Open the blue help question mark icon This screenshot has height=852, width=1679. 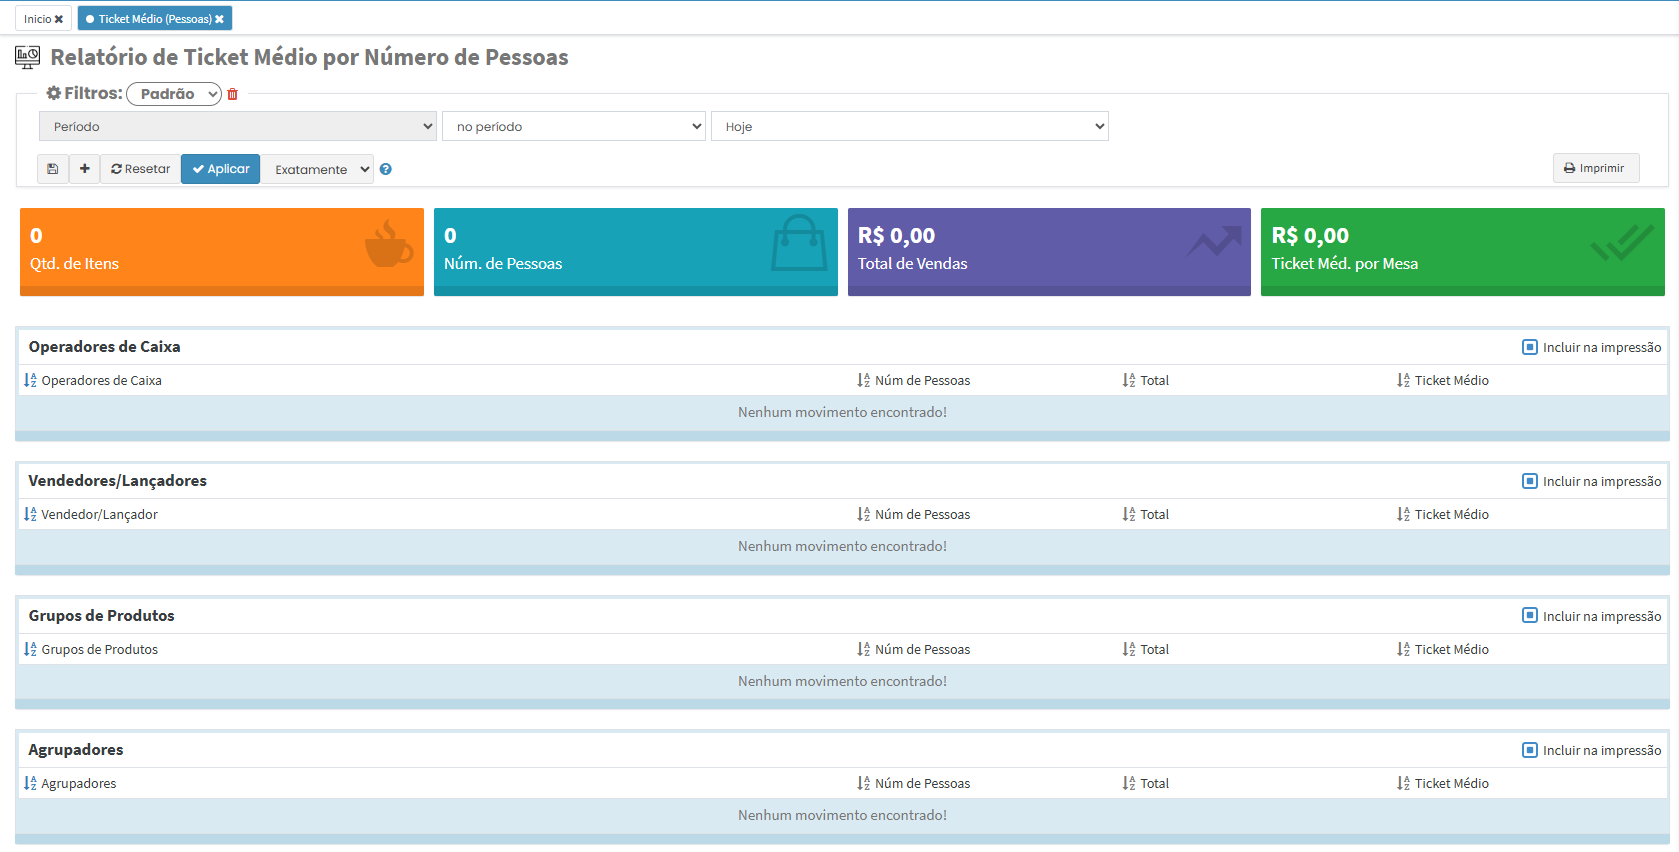[386, 170]
